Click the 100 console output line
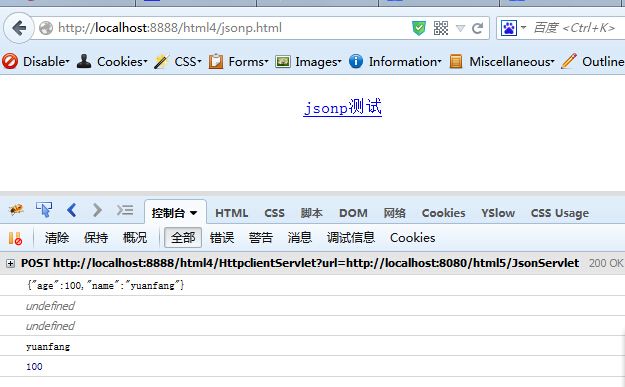Viewport: 625px width, 387px height. click(x=34, y=366)
